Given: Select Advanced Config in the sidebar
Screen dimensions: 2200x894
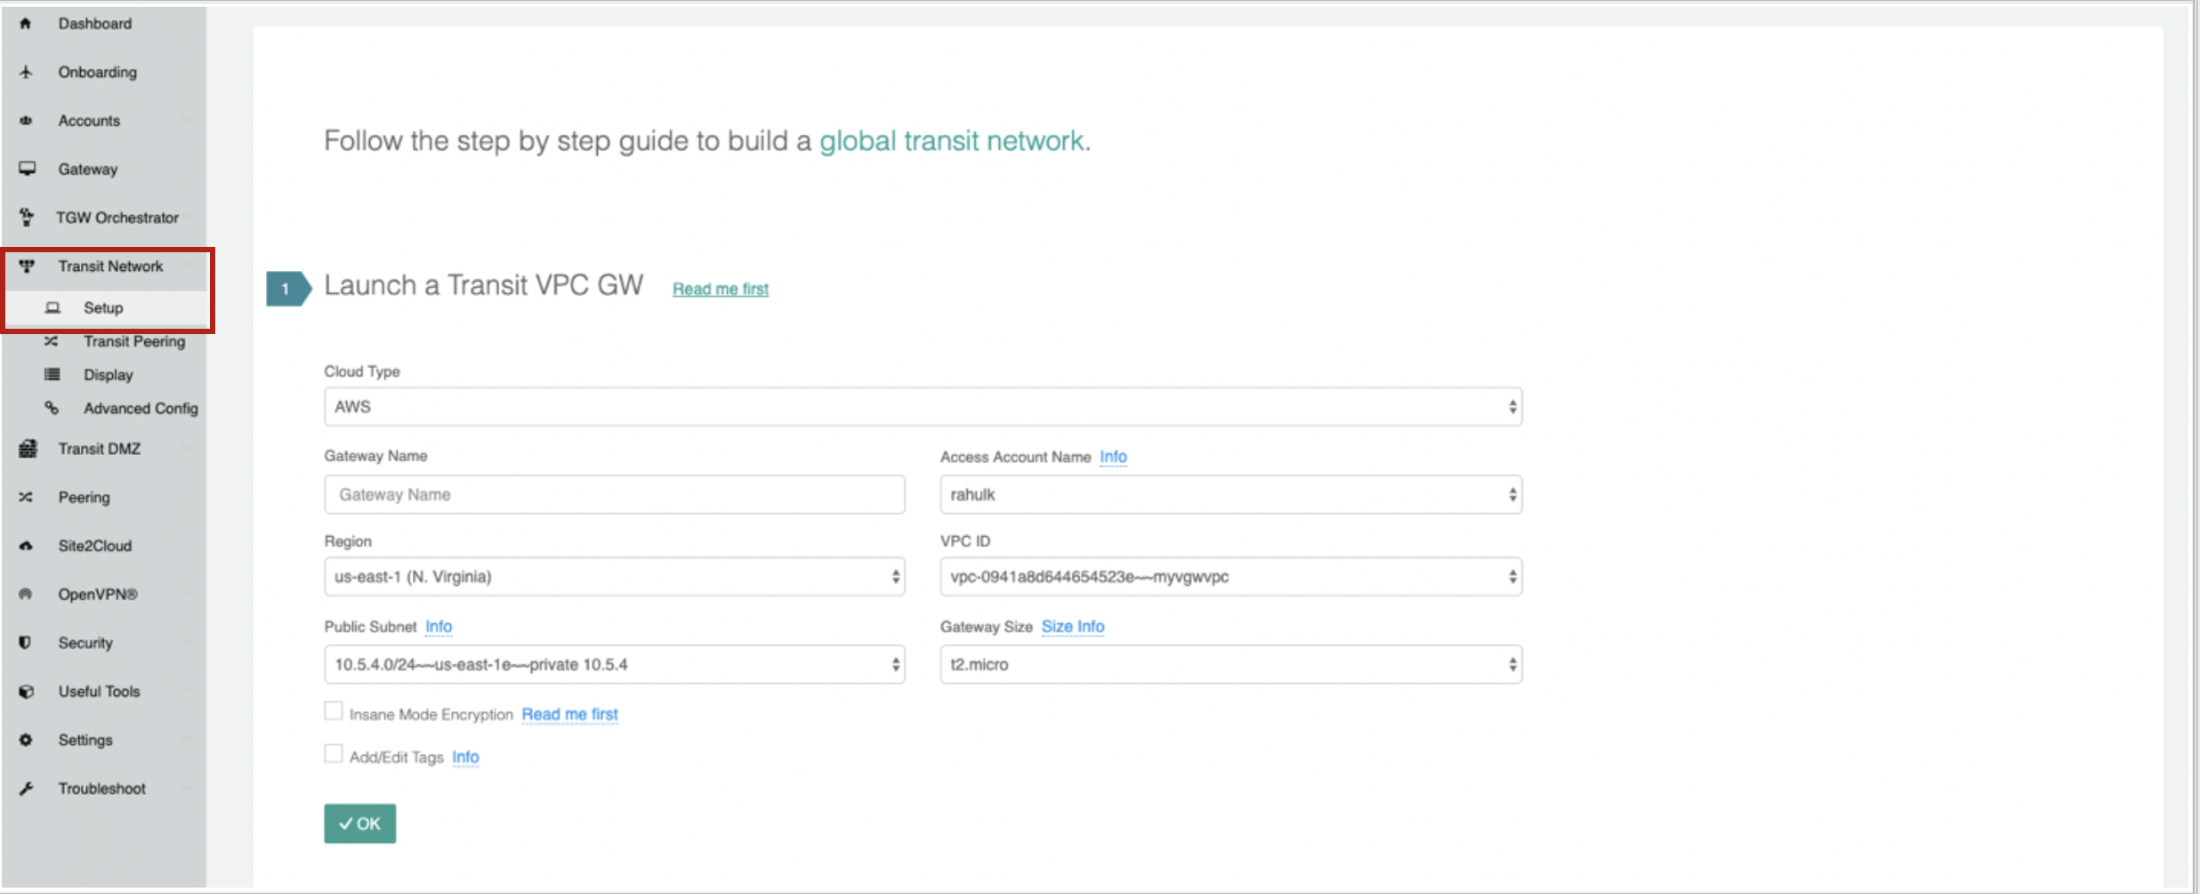Looking at the screenshot, I should pyautogui.click(x=140, y=409).
